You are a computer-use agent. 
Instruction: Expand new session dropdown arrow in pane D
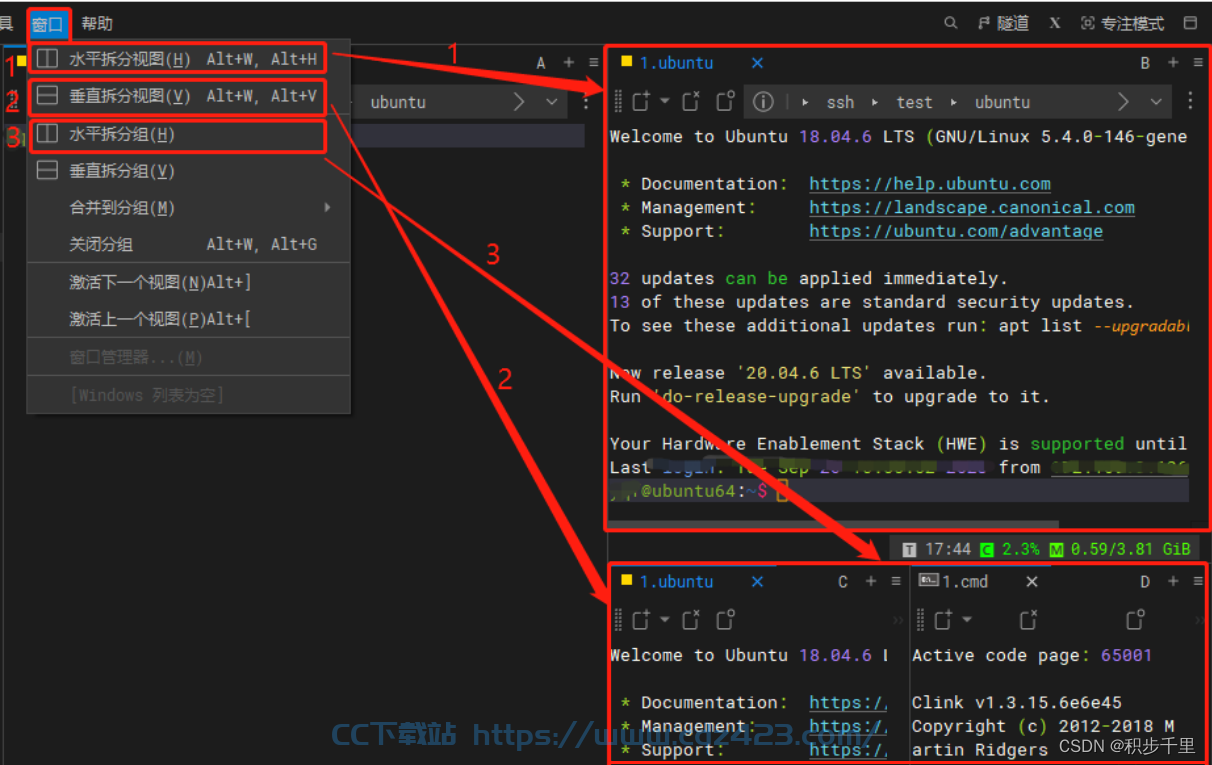pos(966,621)
